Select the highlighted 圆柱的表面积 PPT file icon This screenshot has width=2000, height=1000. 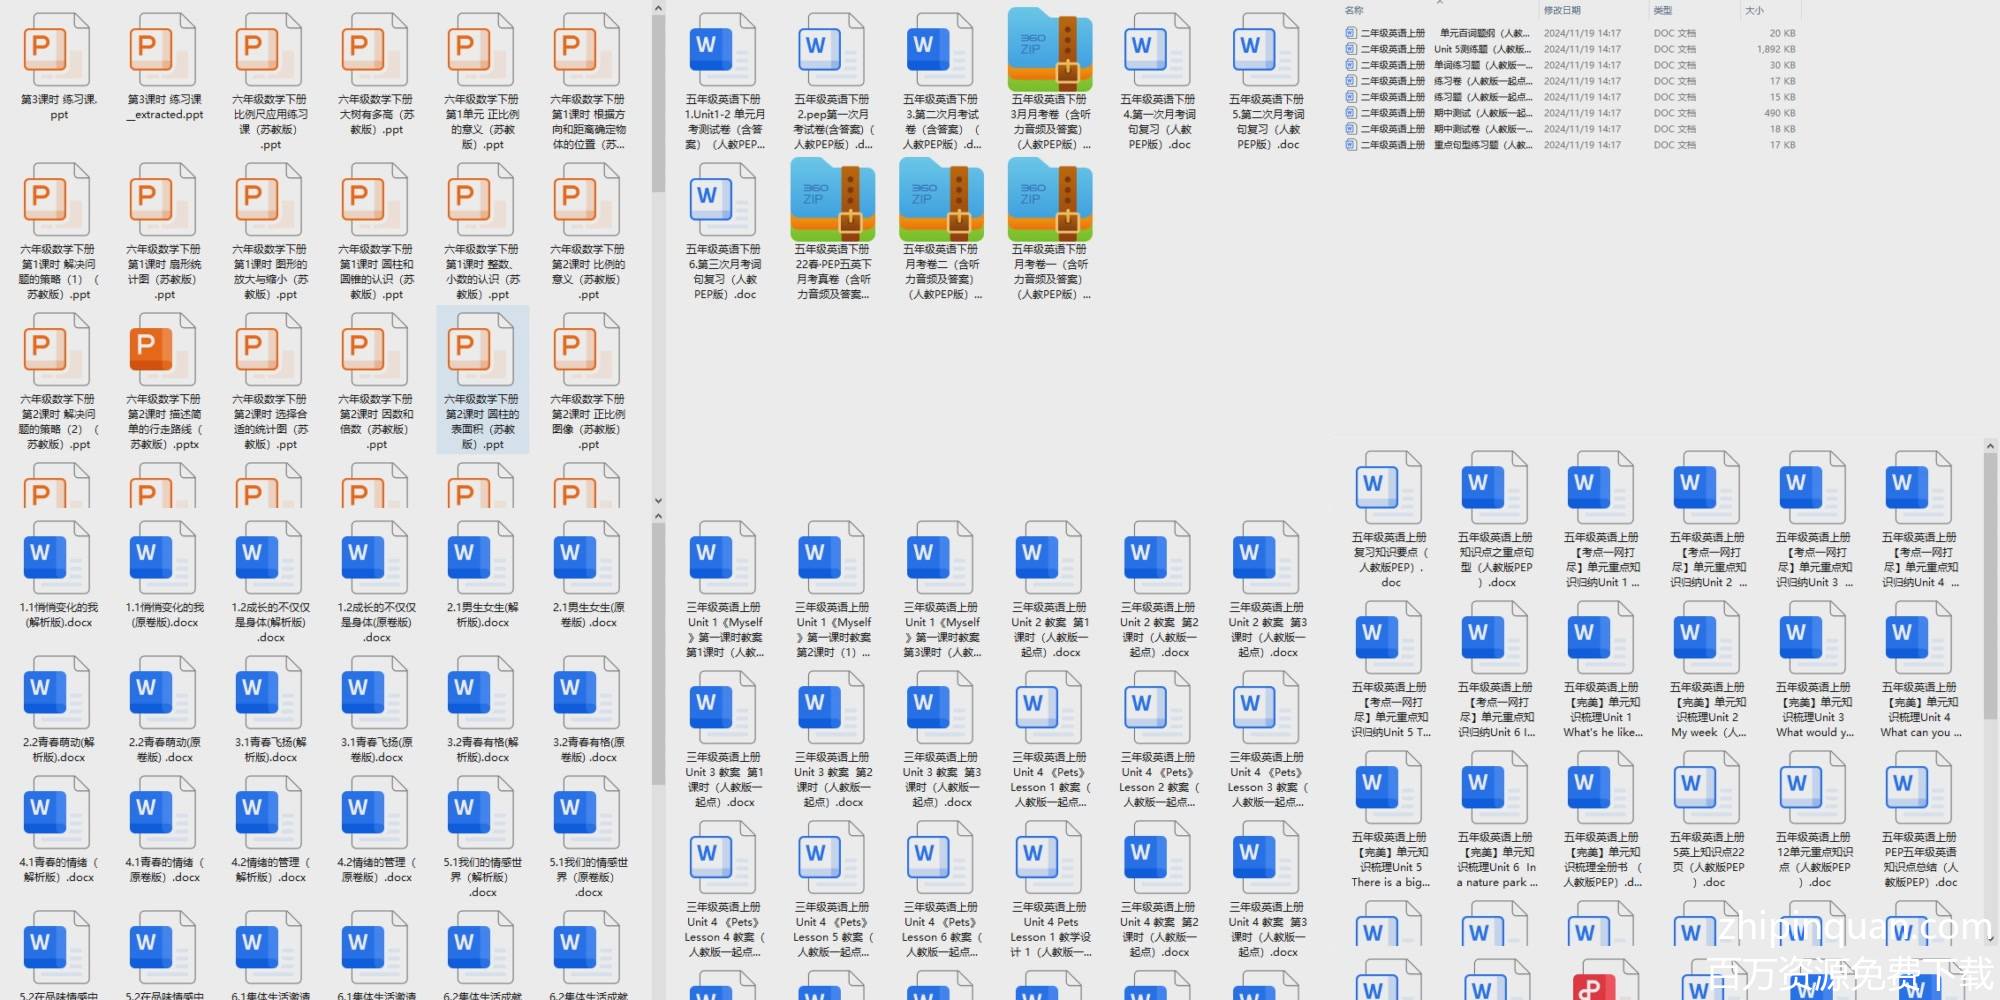click(482, 349)
